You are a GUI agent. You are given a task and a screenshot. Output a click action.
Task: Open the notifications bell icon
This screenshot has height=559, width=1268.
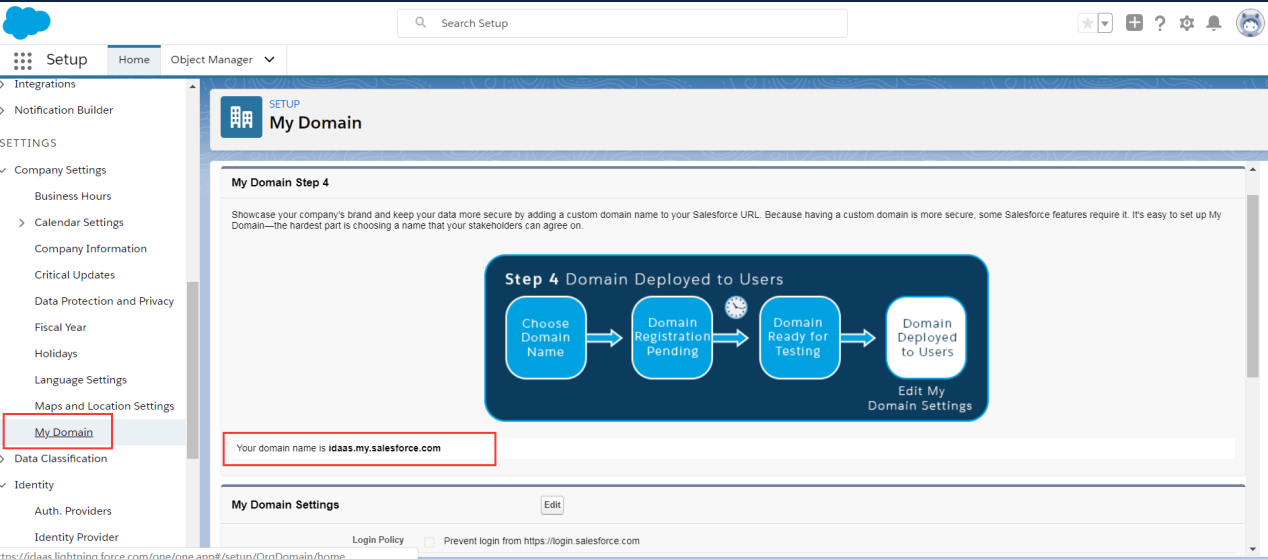tap(1214, 23)
